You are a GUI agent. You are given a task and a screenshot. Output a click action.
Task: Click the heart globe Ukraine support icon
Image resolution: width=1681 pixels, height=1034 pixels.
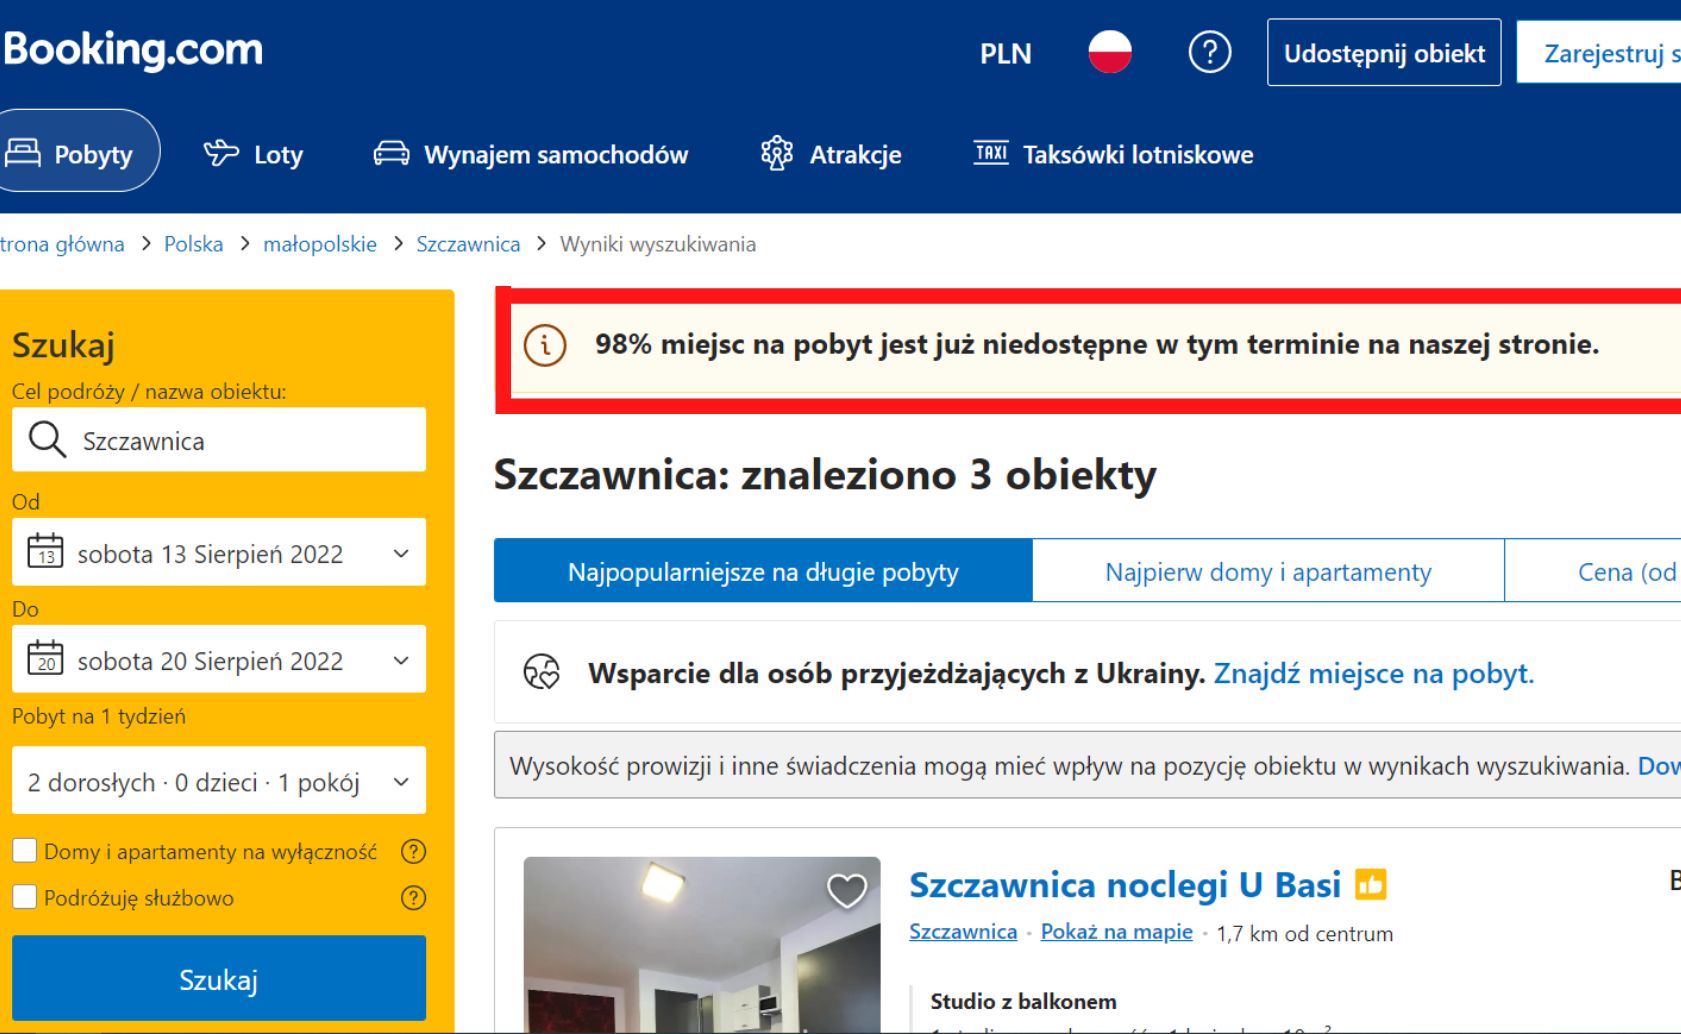(x=542, y=672)
